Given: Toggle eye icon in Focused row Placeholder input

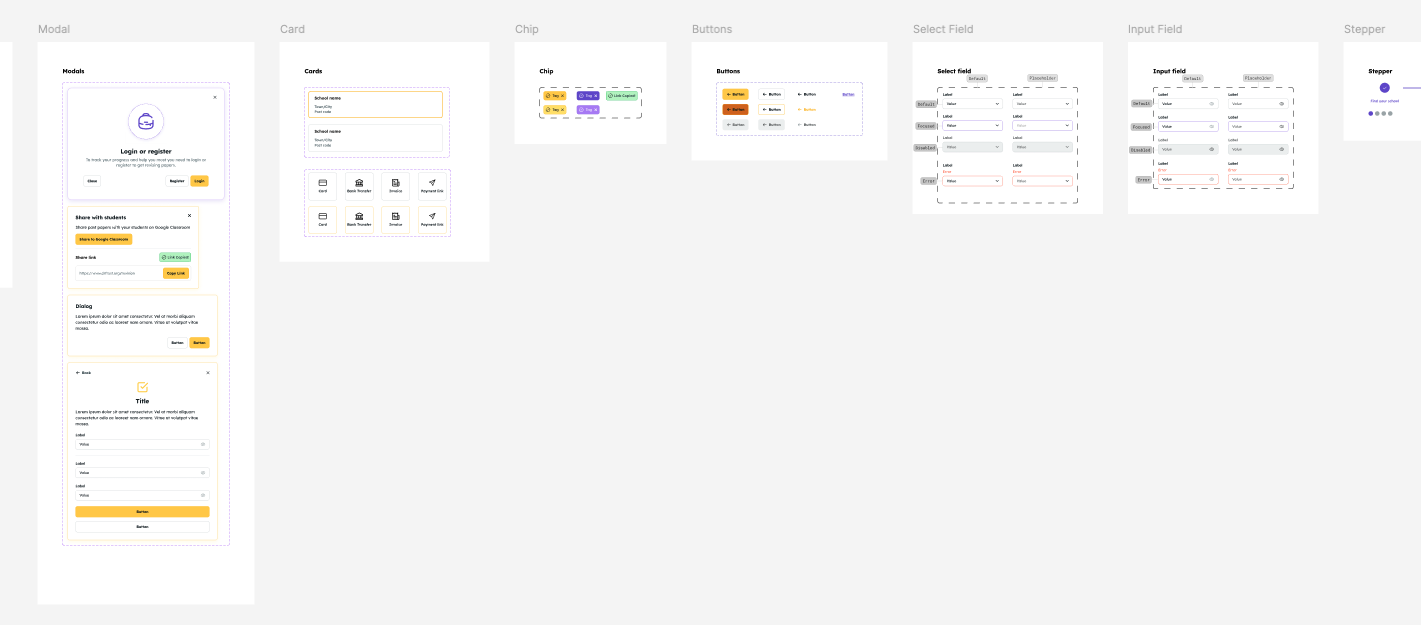Looking at the screenshot, I should pos(1282,126).
